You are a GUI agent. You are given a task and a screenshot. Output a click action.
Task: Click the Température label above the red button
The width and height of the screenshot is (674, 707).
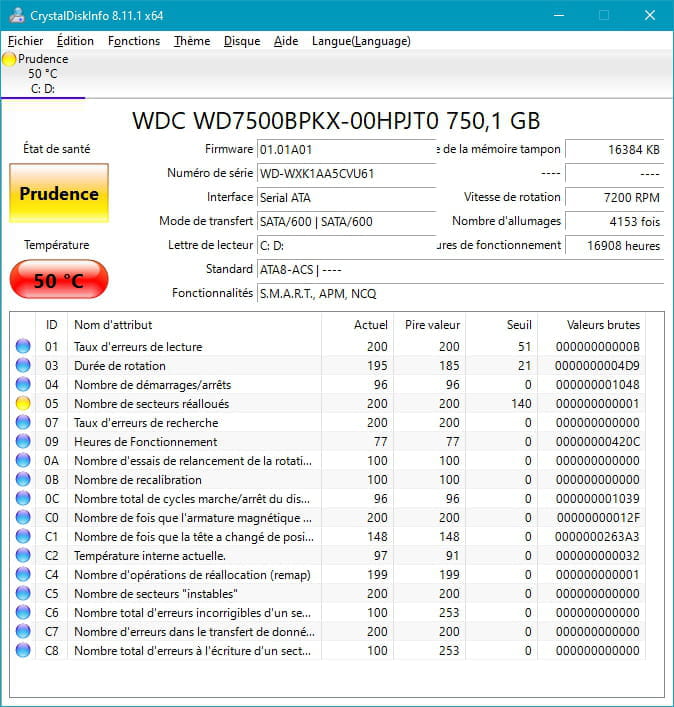pyautogui.click(x=57, y=245)
